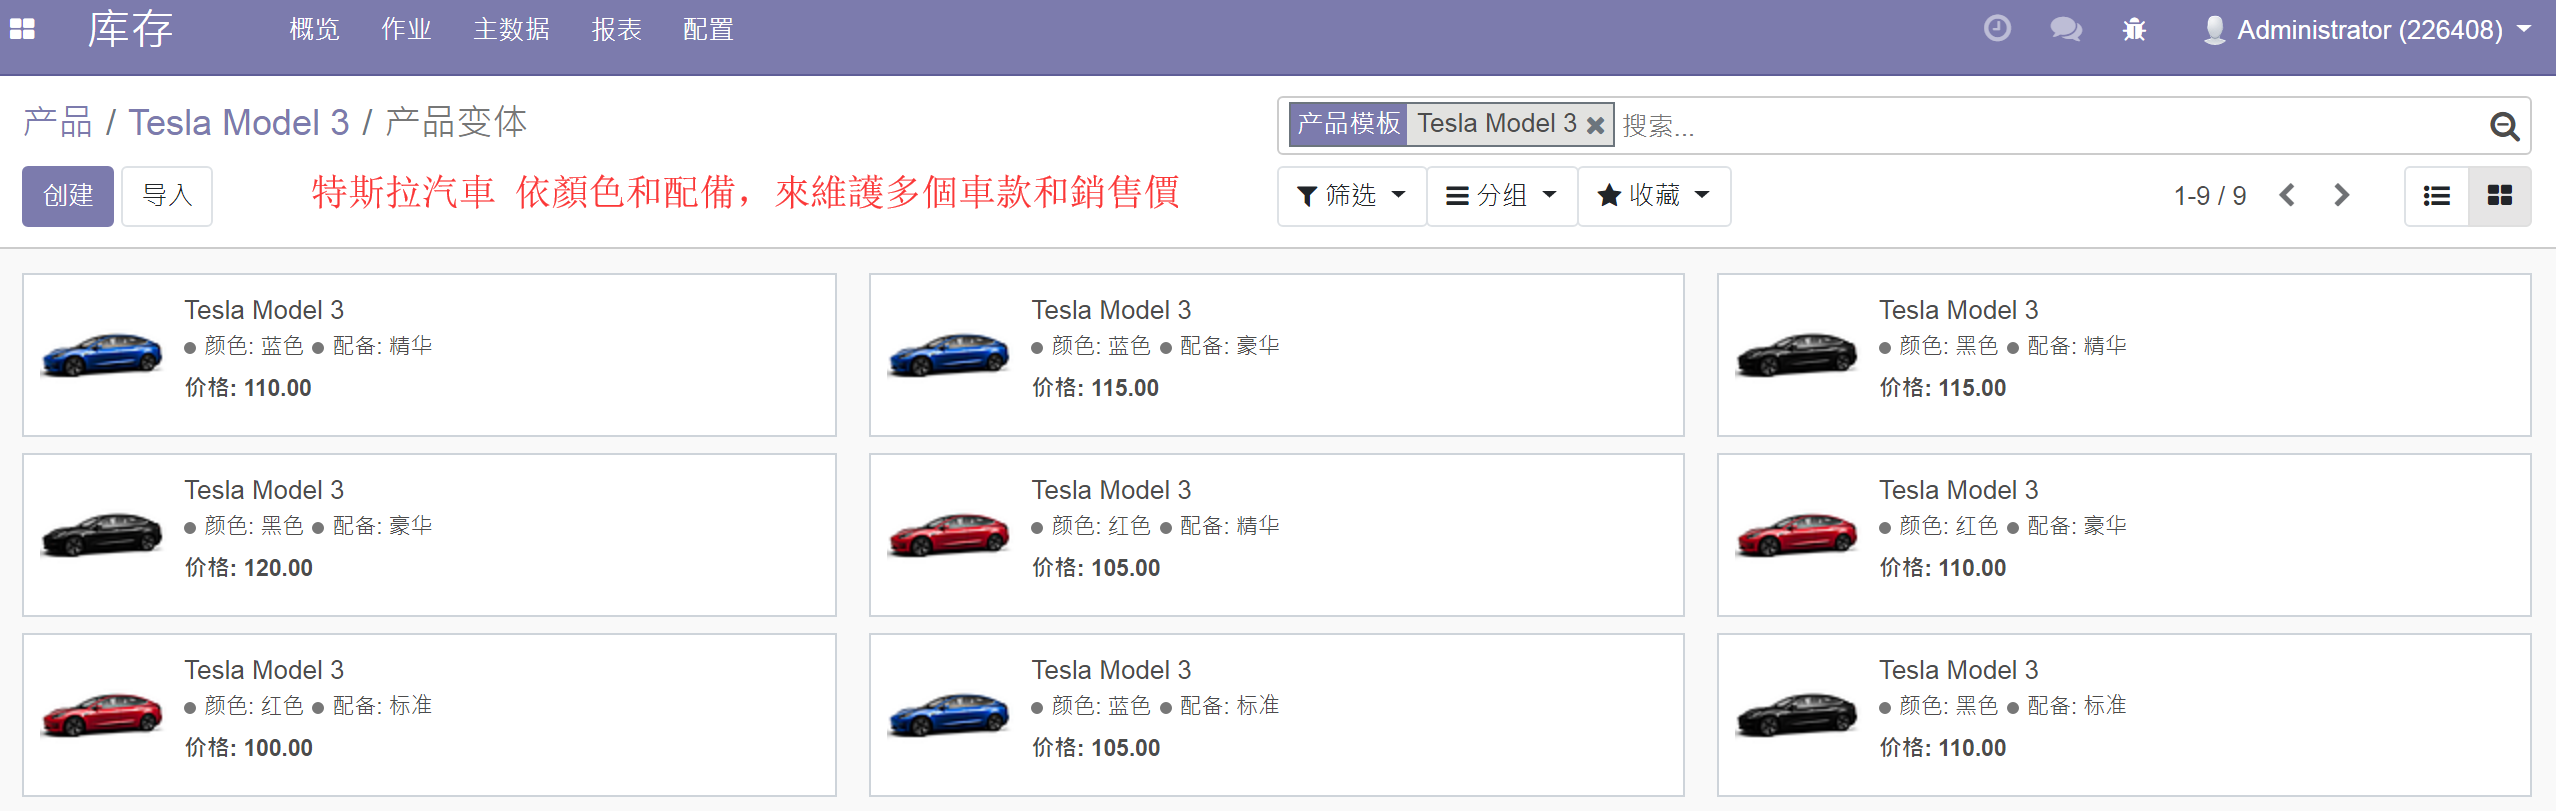Focus the 搜索 search input field
This screenshot has width=2556, height=811.
point(2050,126)
